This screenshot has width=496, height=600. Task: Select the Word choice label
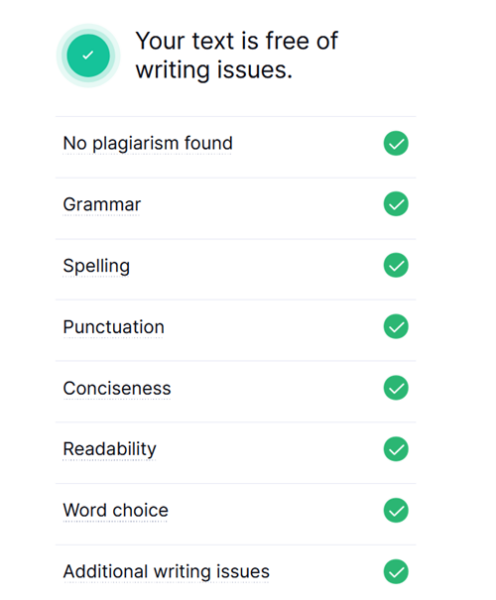point(116,510)
